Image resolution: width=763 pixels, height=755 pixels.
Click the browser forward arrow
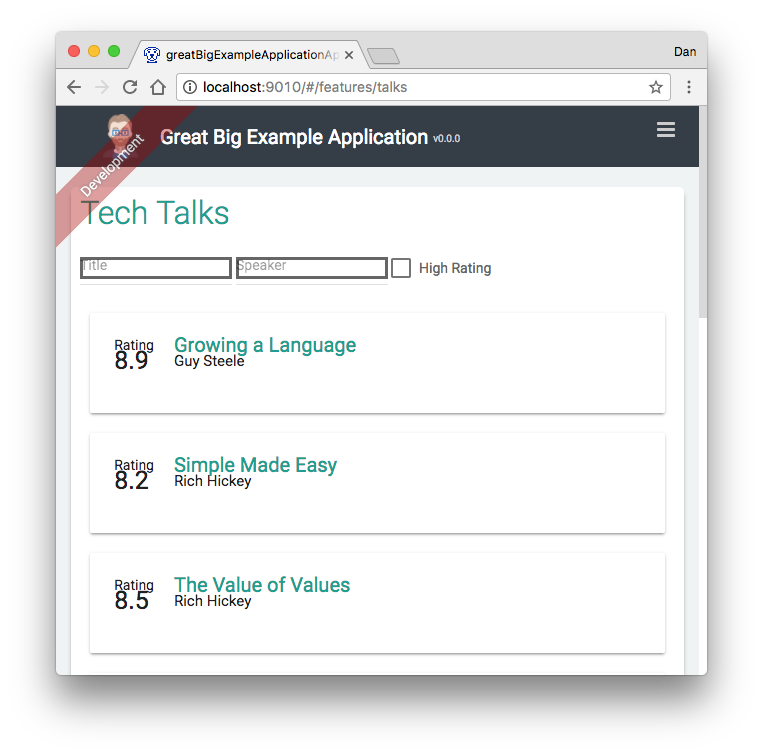pyautogui.click(x=102, y=87)
